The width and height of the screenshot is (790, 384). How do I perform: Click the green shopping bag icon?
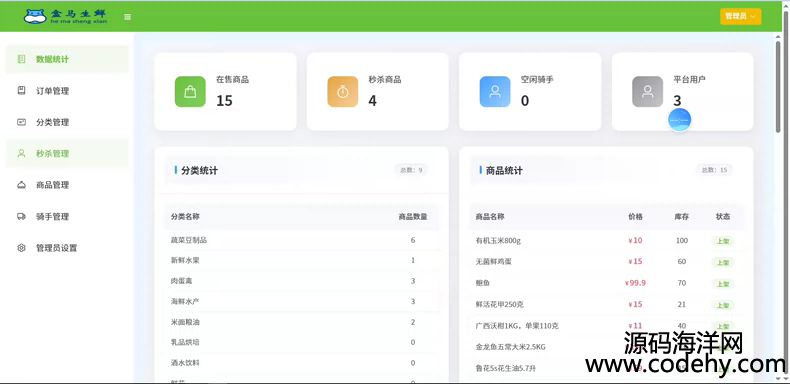pos(190,92)
